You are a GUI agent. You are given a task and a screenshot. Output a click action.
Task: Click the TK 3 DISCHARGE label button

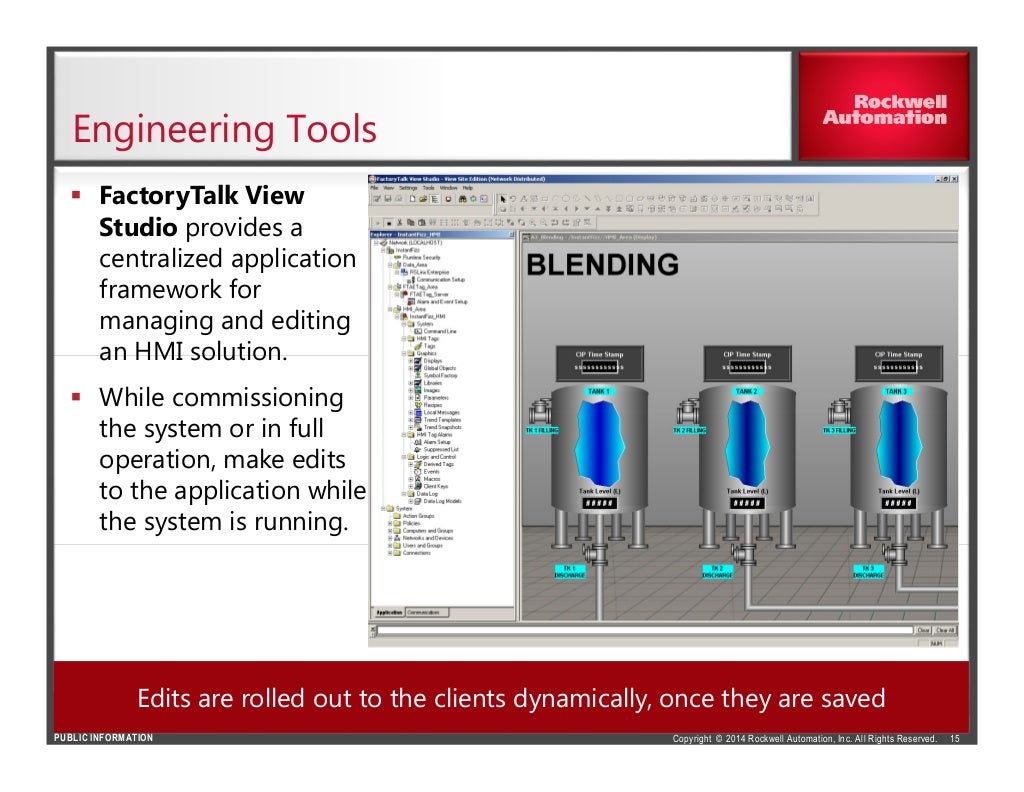[869, 571]
